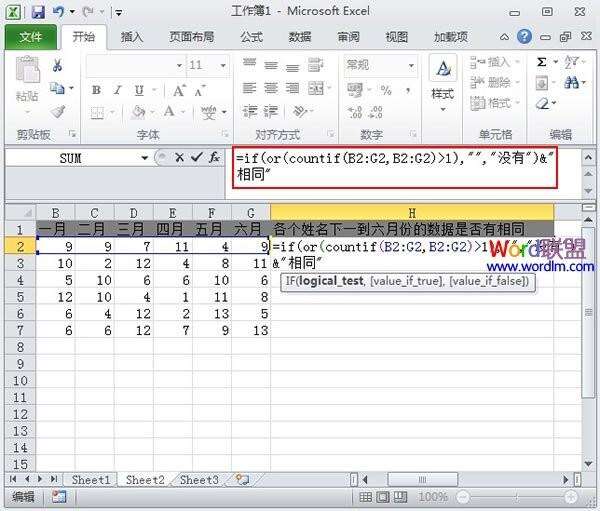Open Customize Quick Access Toolbar dropdown

click(x=119, y=13)
